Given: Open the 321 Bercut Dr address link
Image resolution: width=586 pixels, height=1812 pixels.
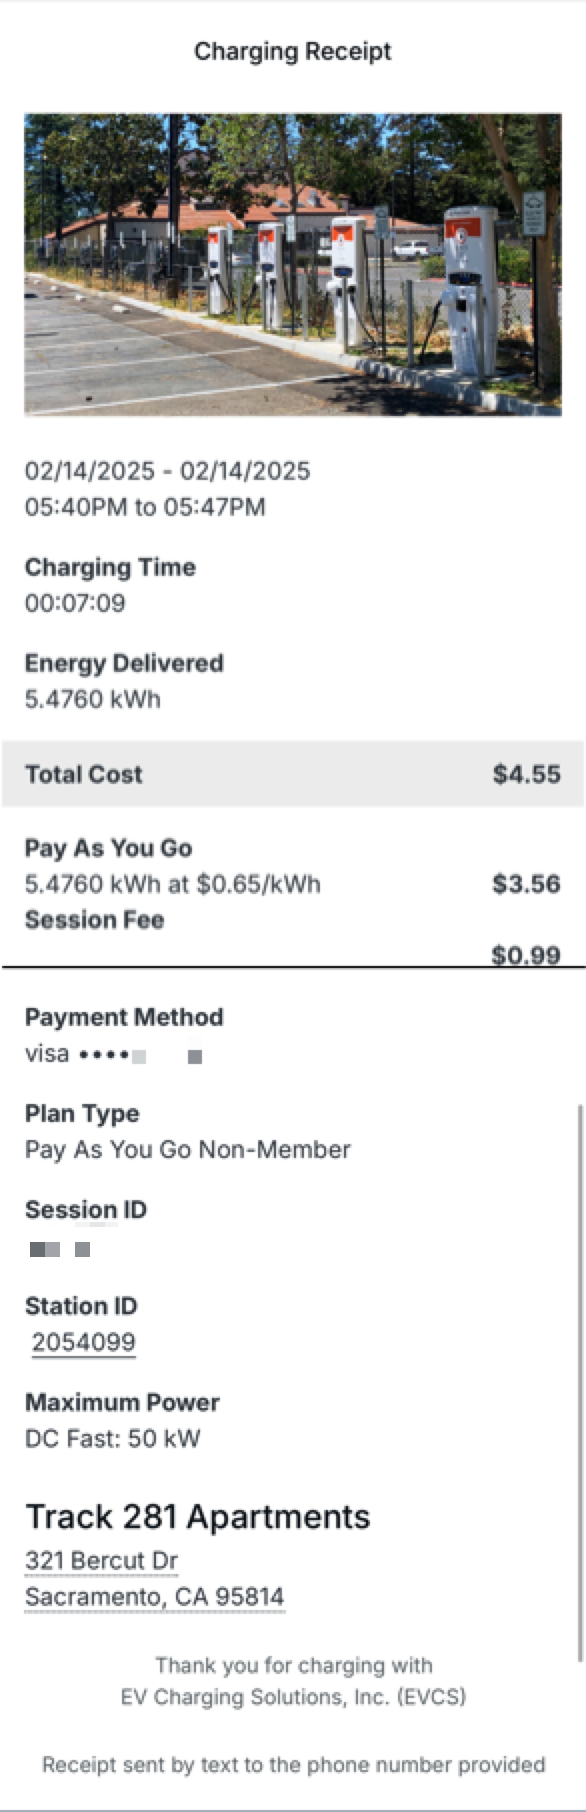Looking at the screenshot, I should [x=101, y=1560].
